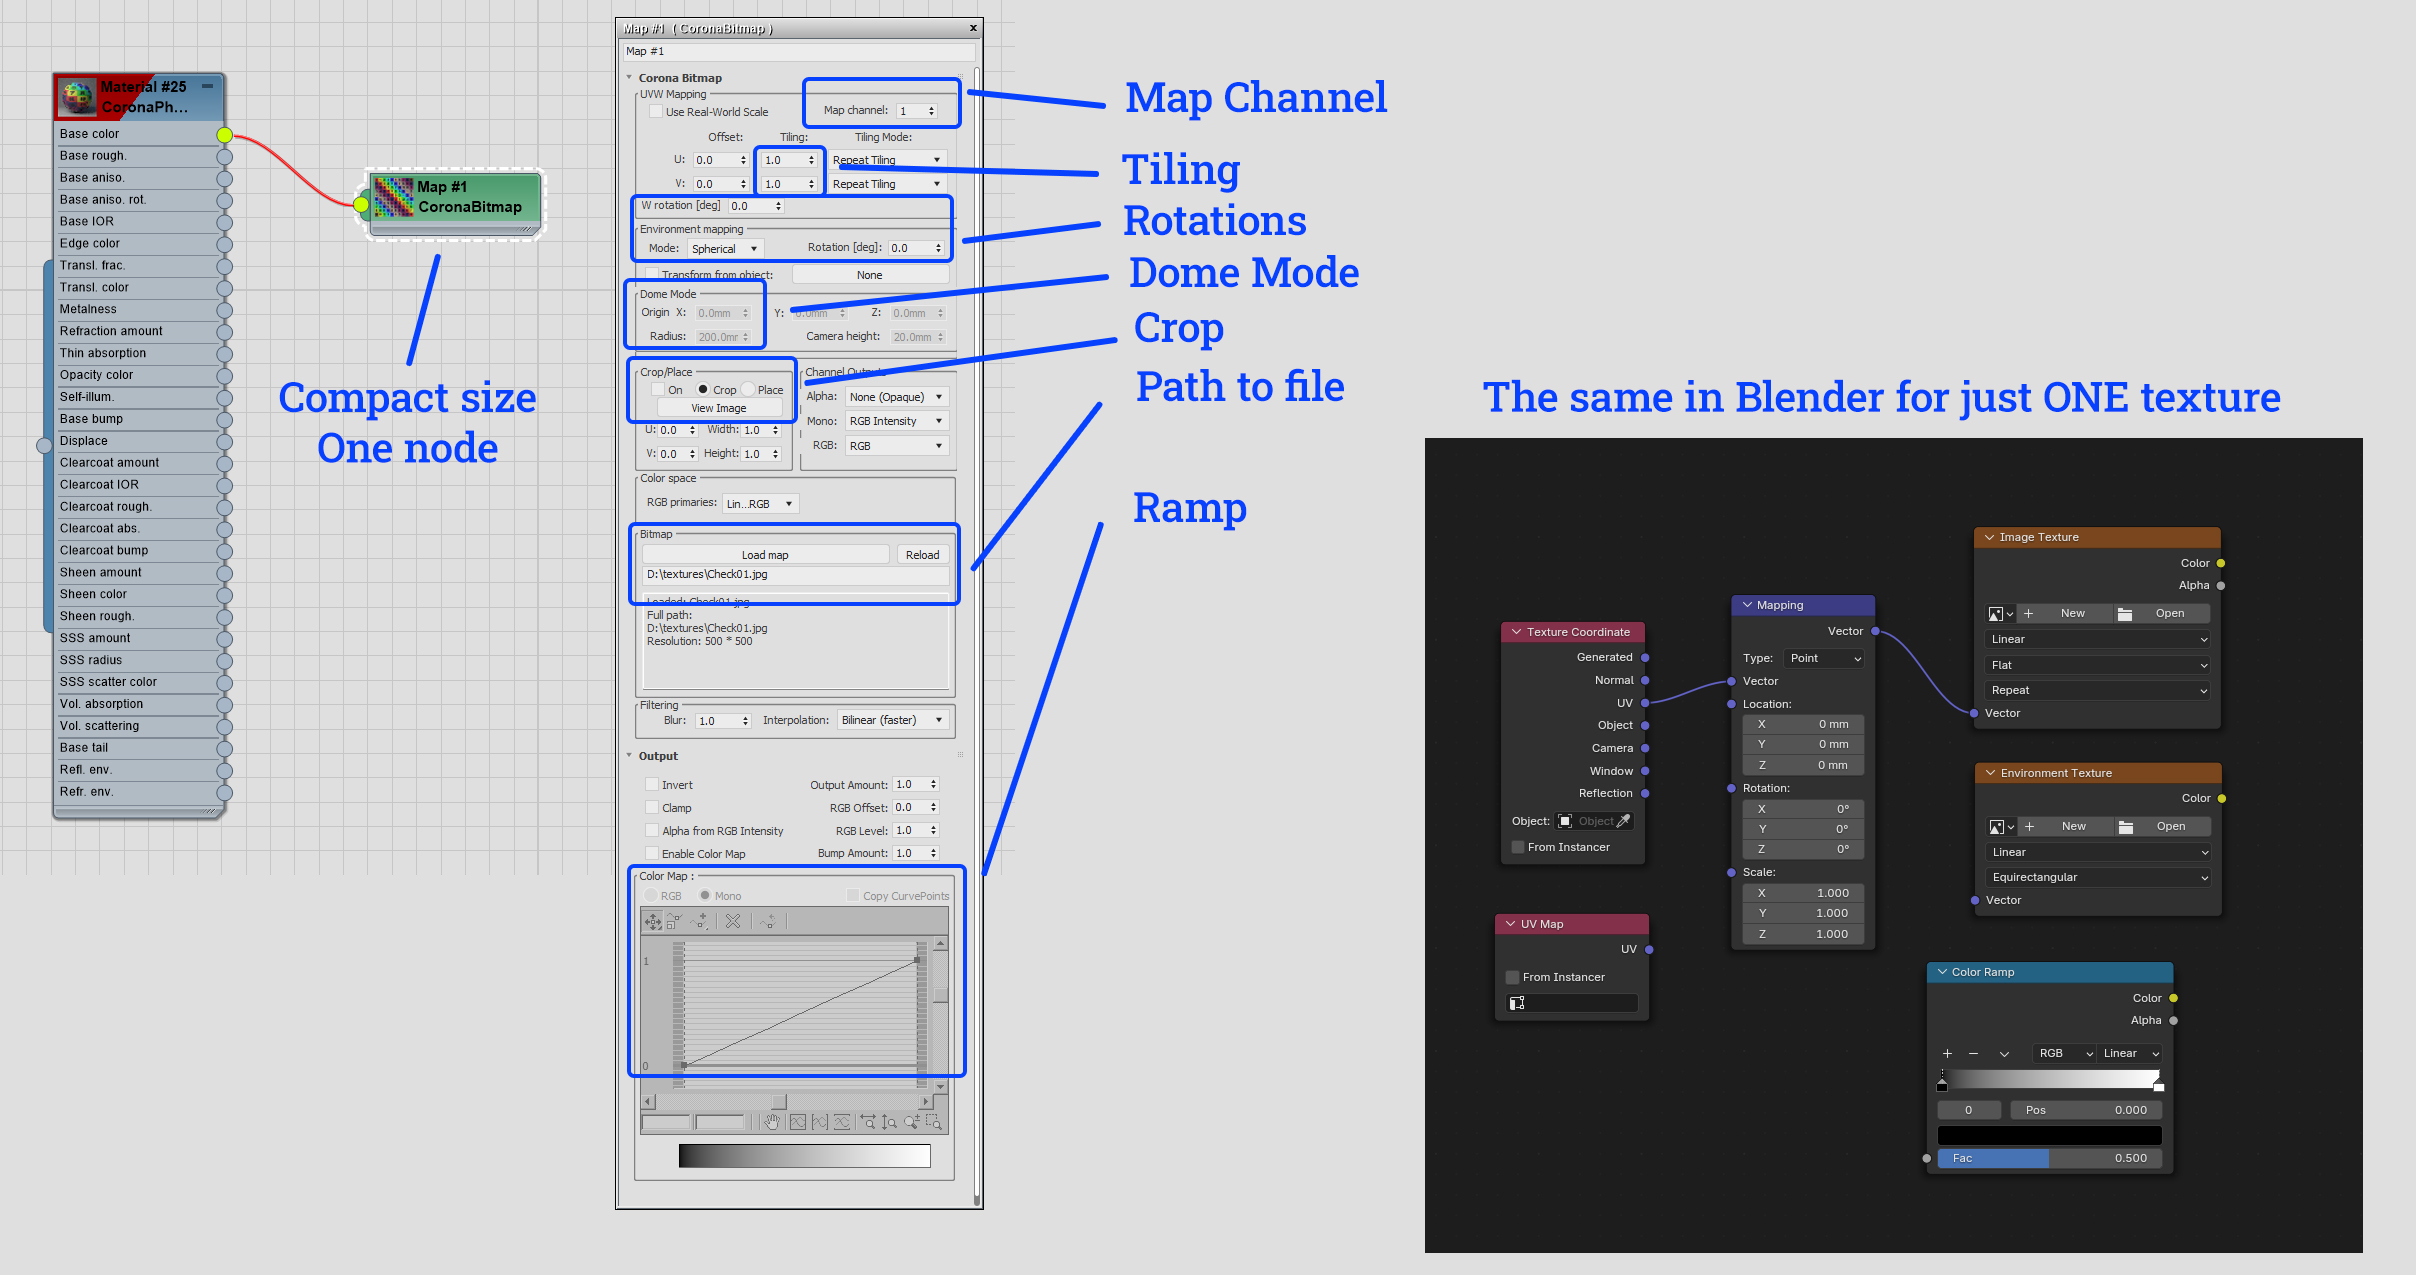
Task: Enable Use Real-World Scale checkbox
Action: coord(655,112)
